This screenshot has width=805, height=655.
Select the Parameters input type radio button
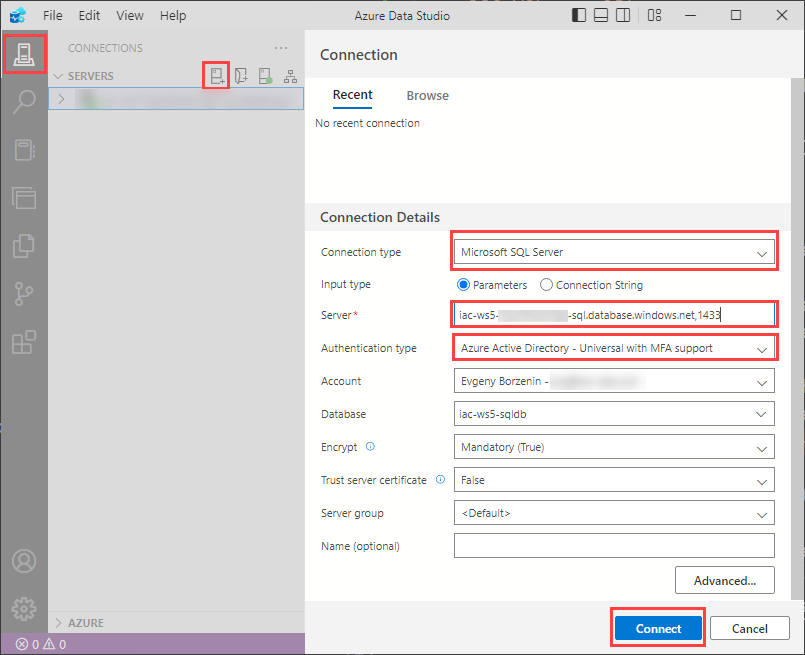(464, 284)
